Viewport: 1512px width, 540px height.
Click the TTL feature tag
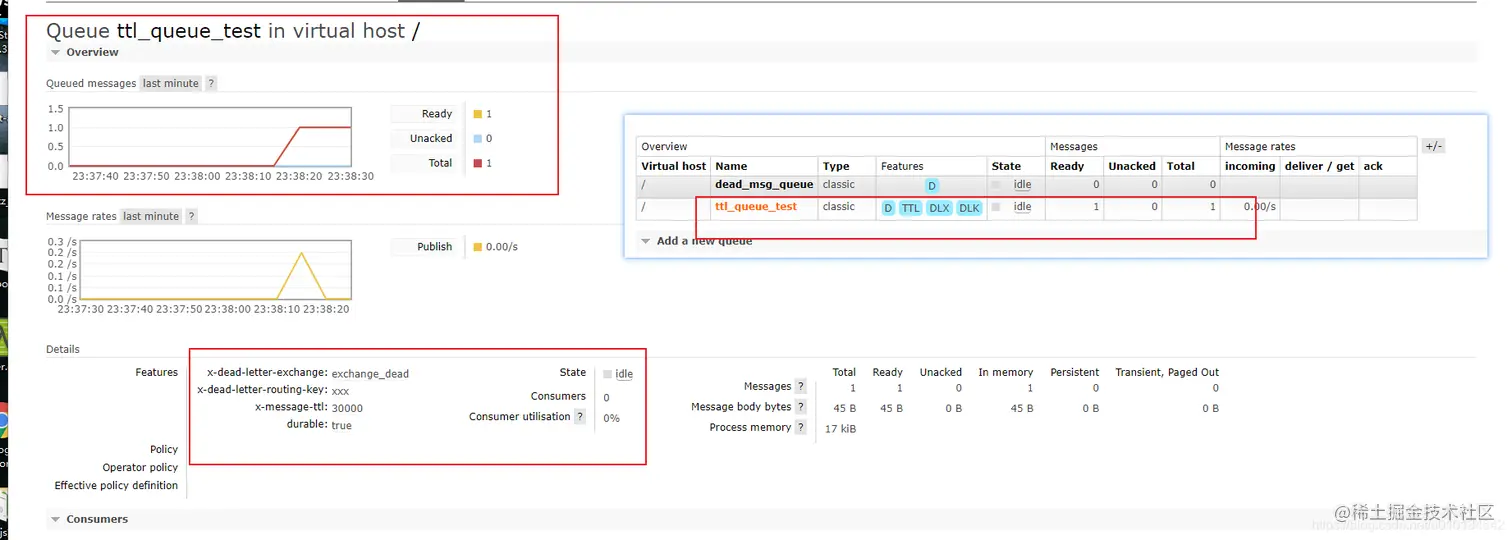[910, 208]
